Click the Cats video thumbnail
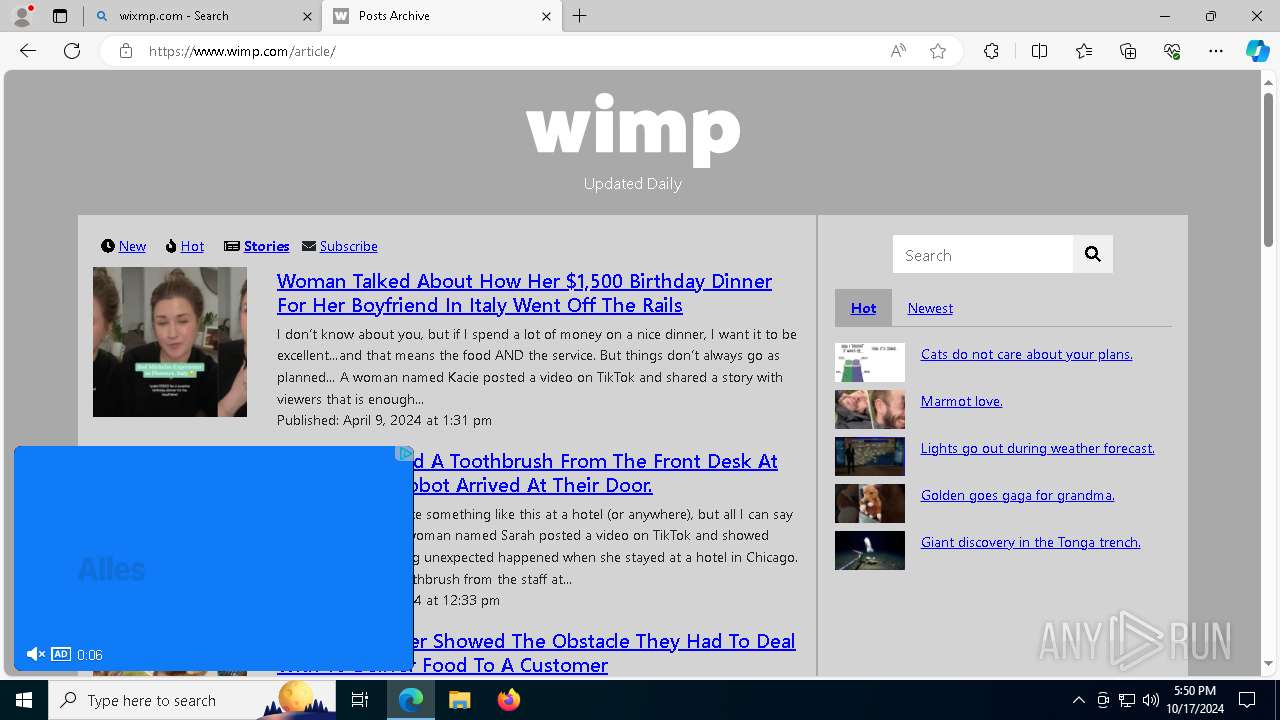Viewport: 1280px width, 720px height. tap(870, 363)
